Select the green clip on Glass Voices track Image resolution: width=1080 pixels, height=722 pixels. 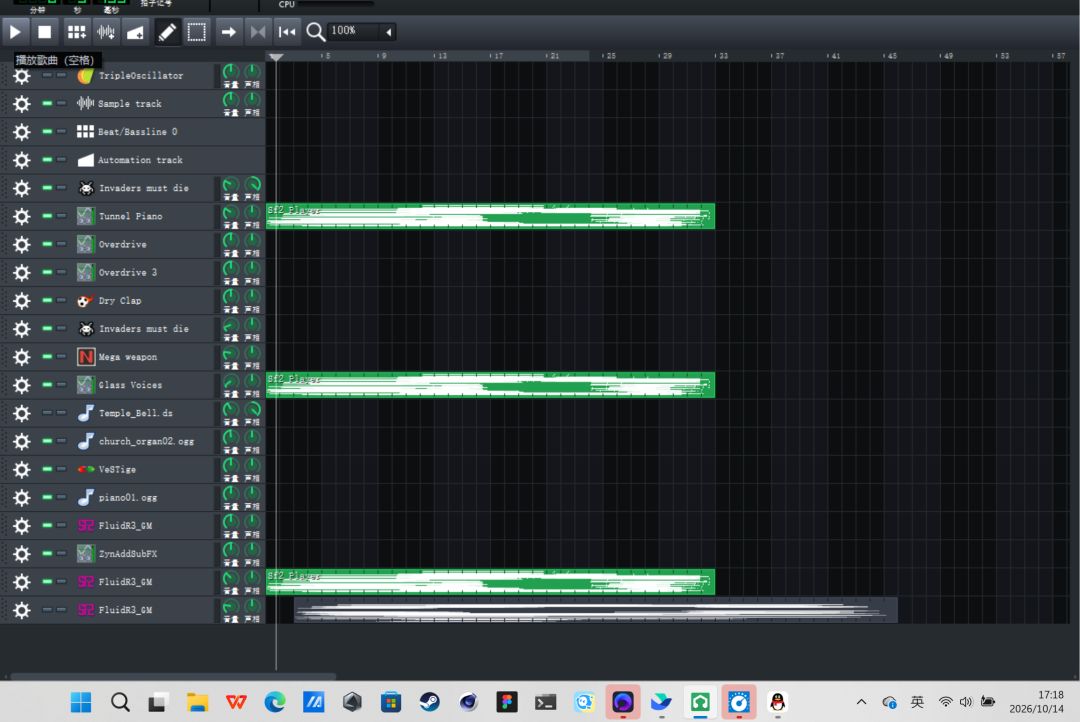pos(490,385)
